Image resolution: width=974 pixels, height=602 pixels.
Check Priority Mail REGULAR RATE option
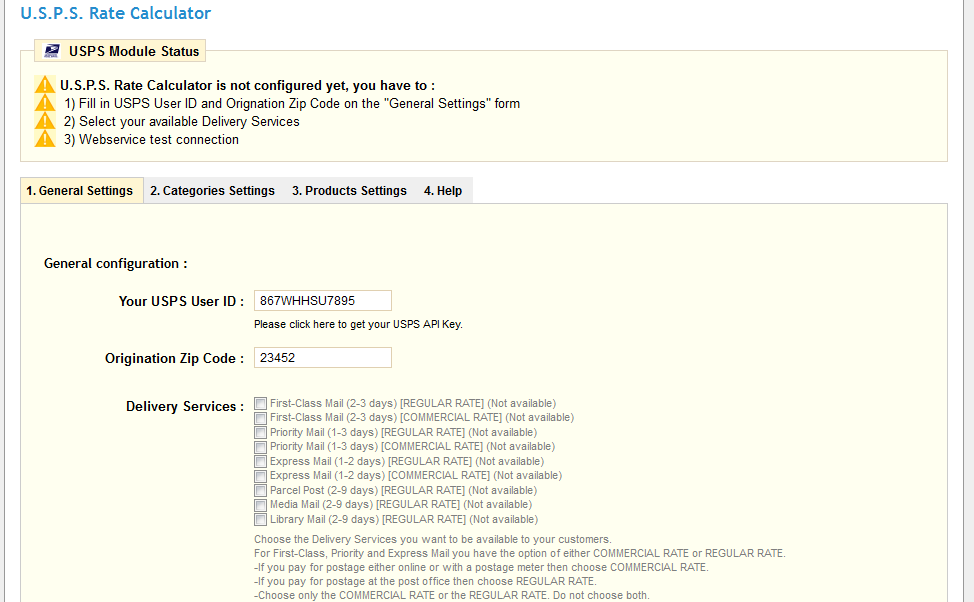(261, 432)
